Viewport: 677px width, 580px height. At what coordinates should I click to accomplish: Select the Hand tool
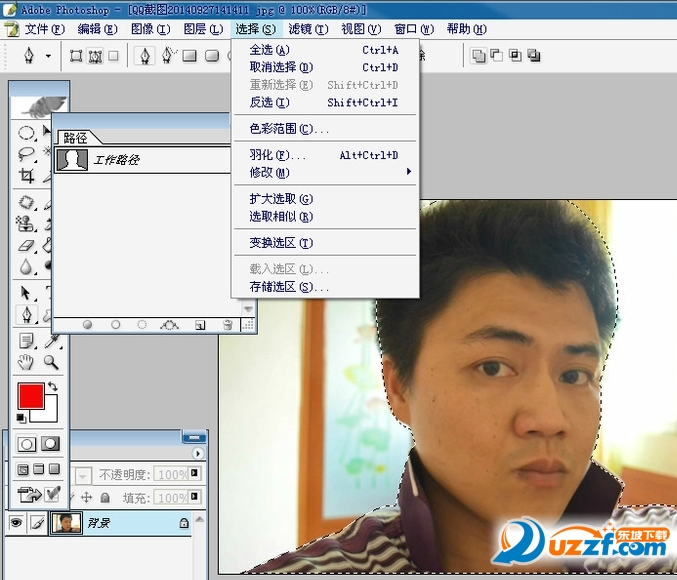[x=27, y=362]
